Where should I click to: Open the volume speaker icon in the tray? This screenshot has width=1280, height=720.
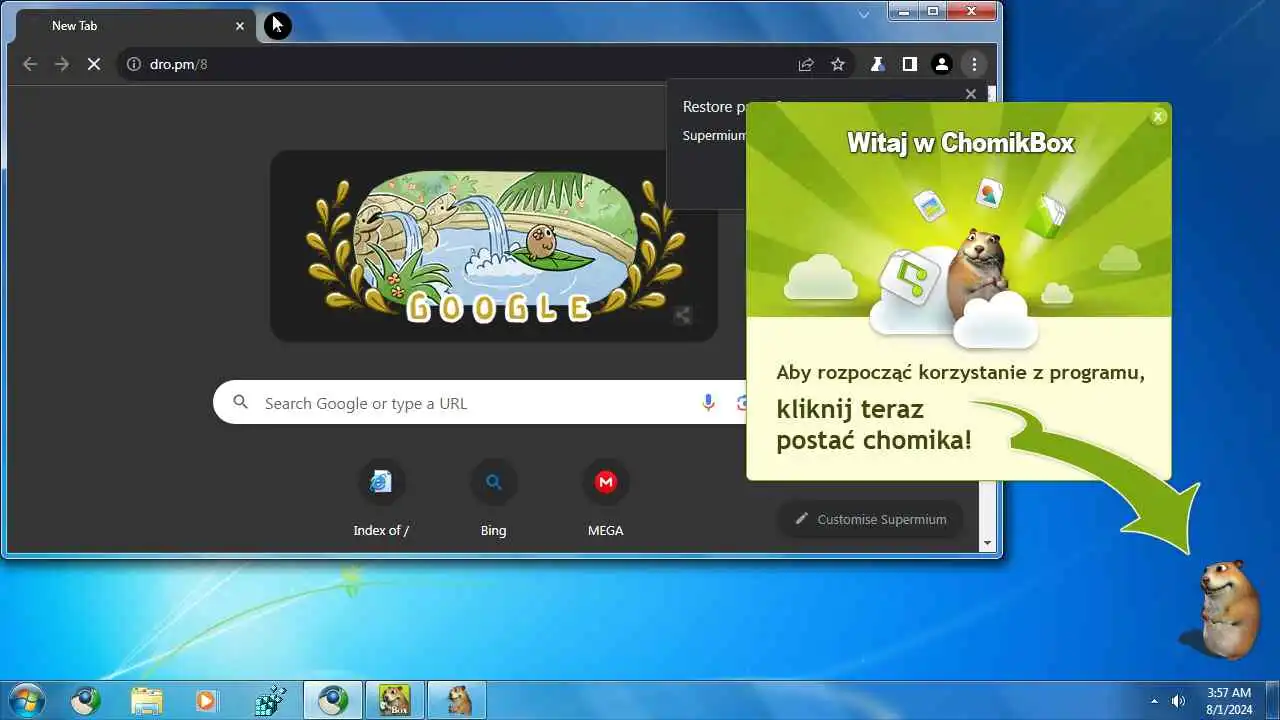1178,701
